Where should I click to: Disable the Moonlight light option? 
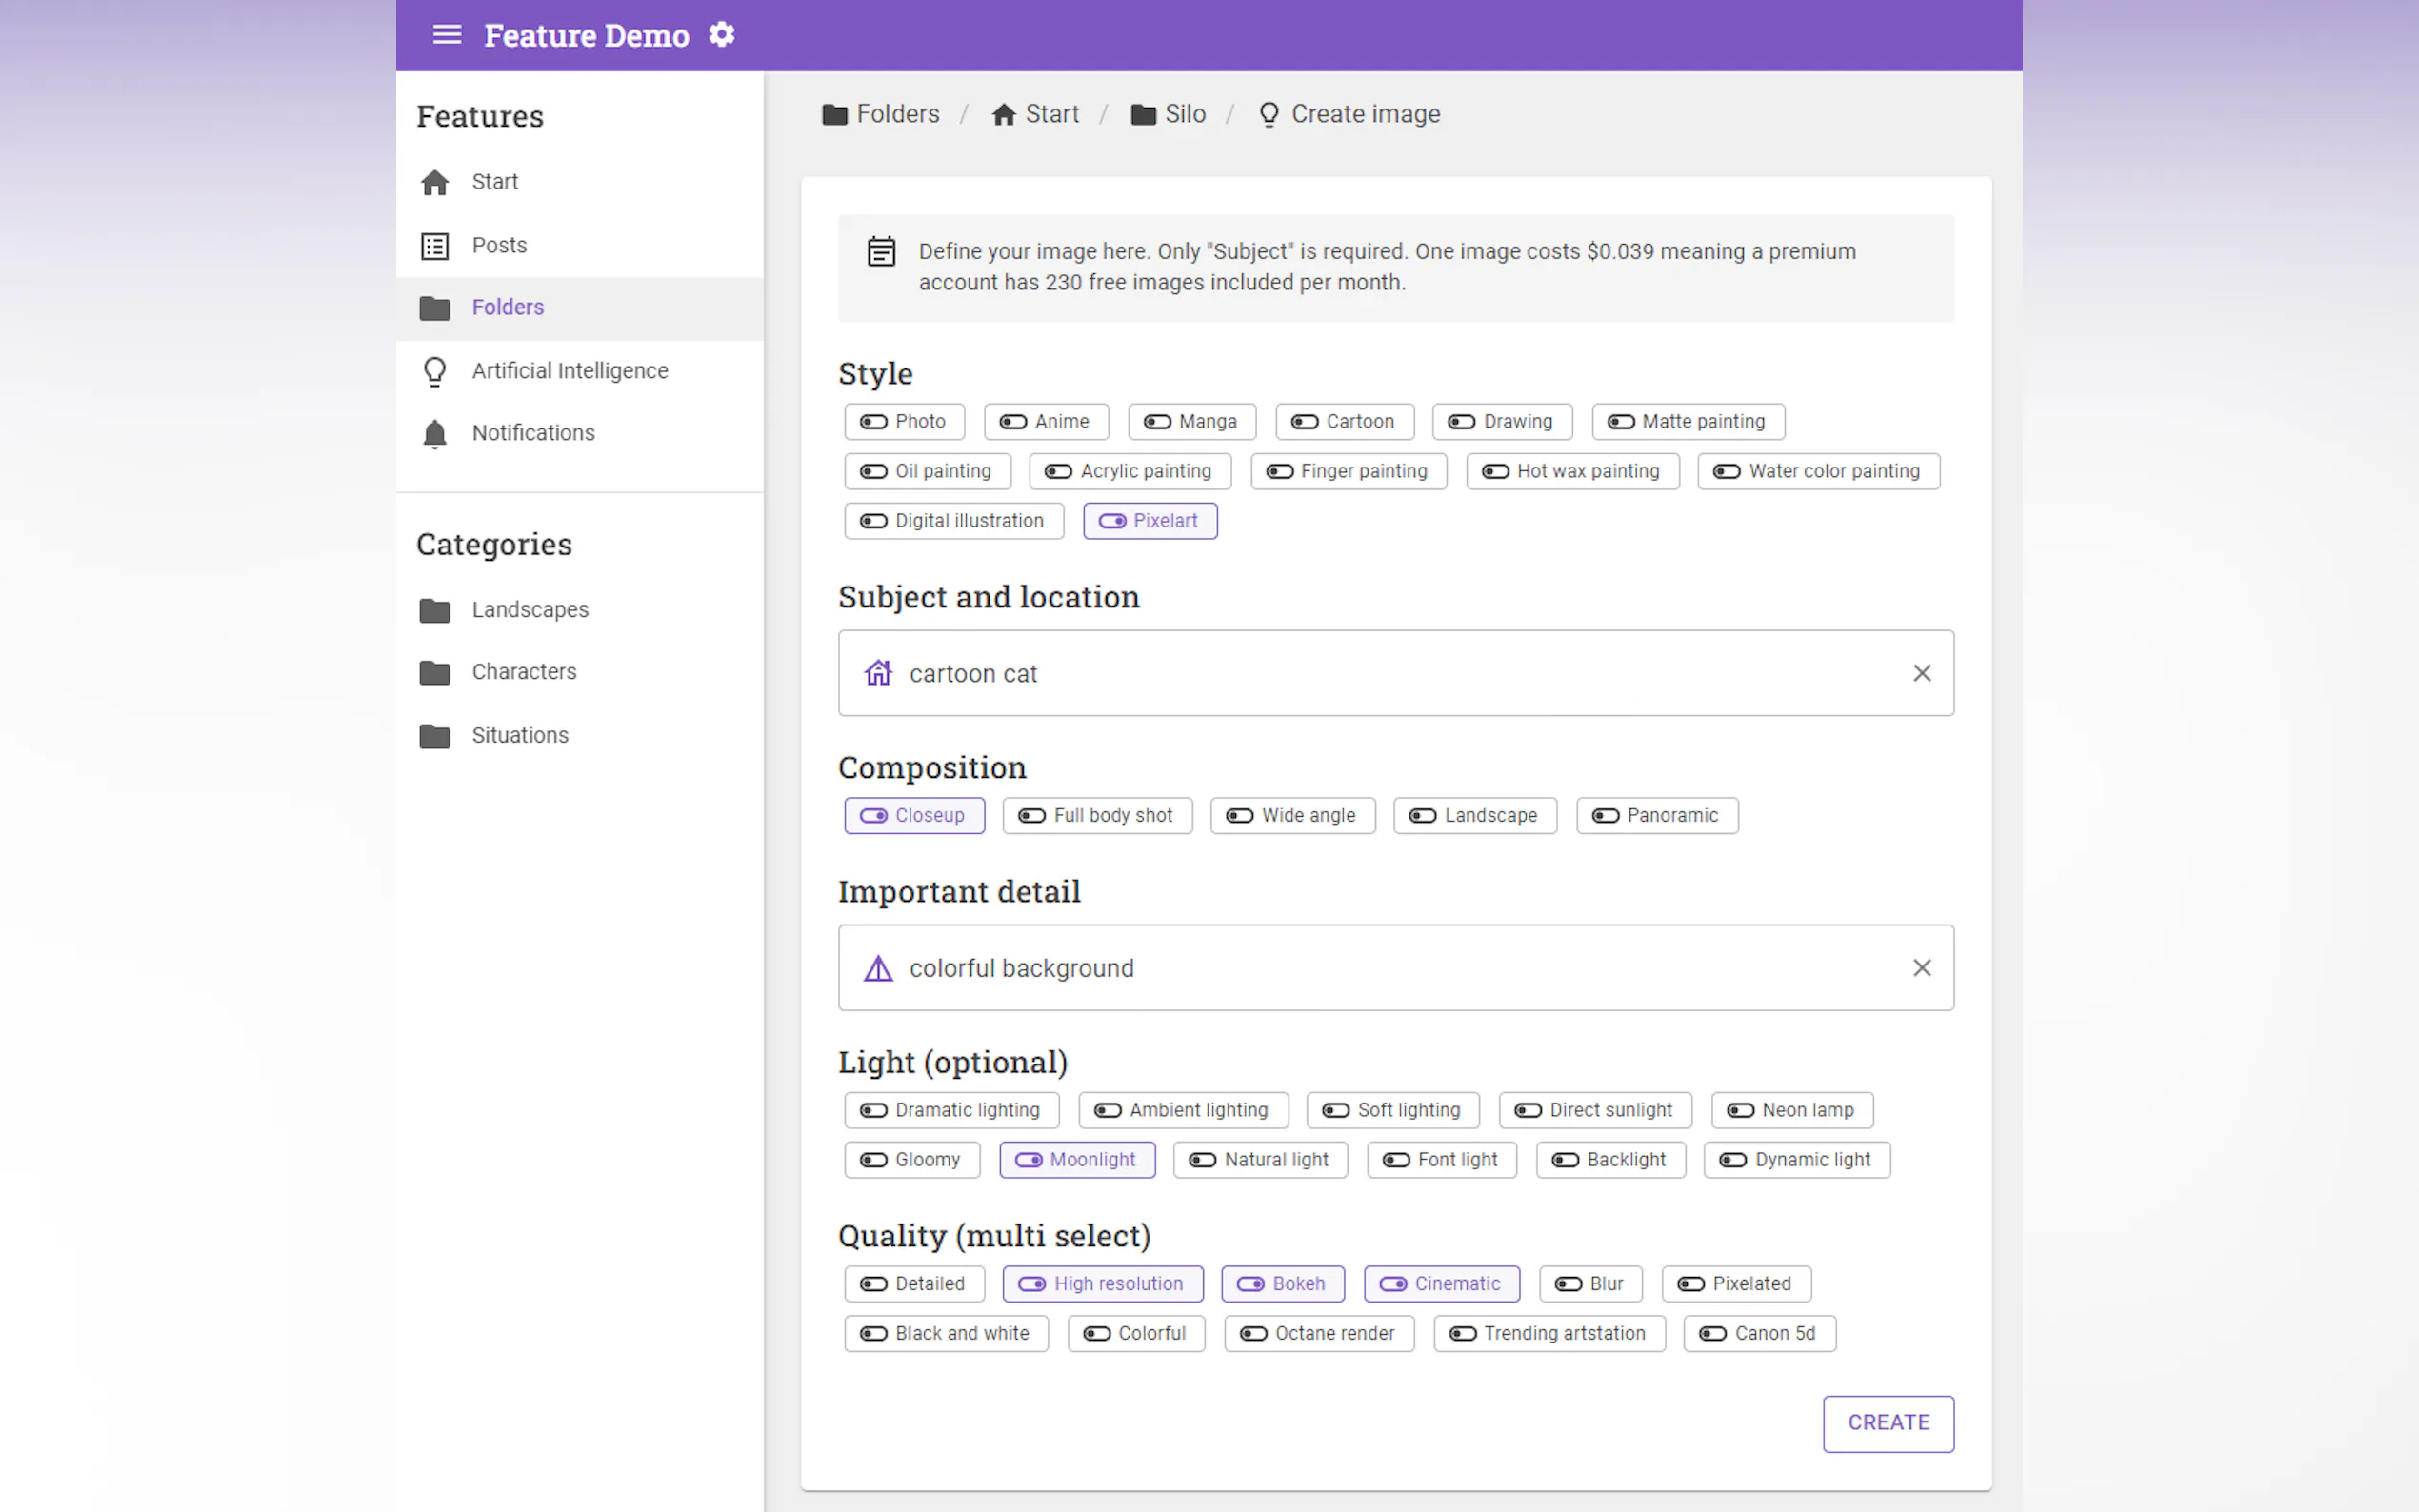pyautogui.click(x=1077, y=1160)
